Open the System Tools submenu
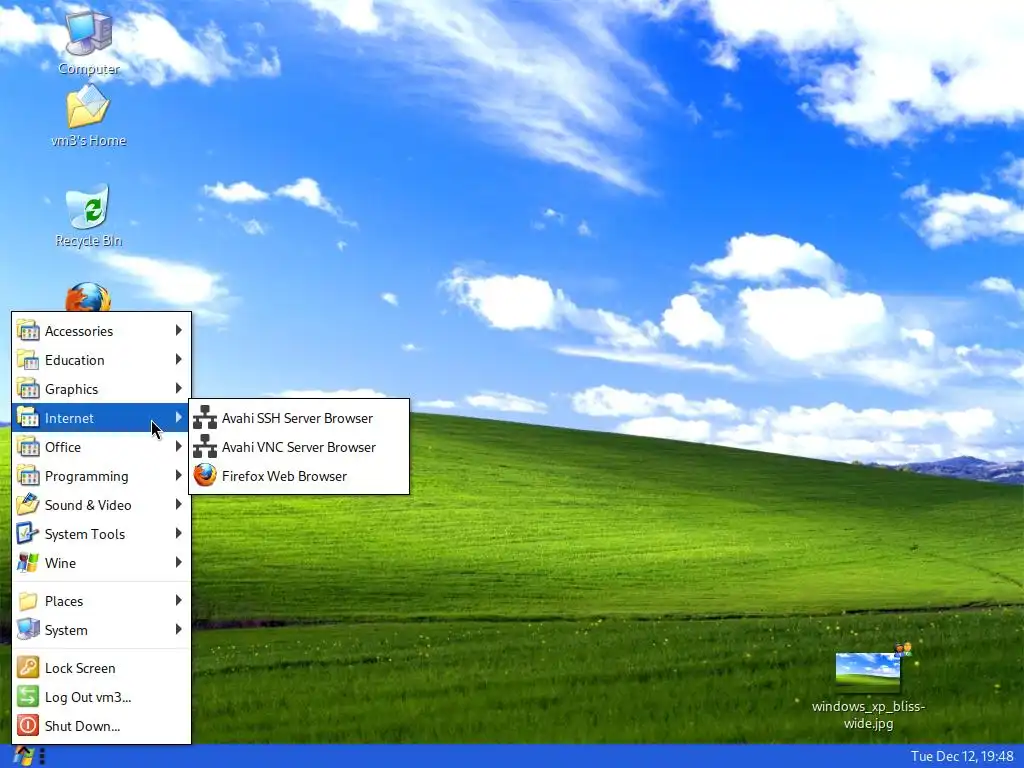 click(101, 534)
